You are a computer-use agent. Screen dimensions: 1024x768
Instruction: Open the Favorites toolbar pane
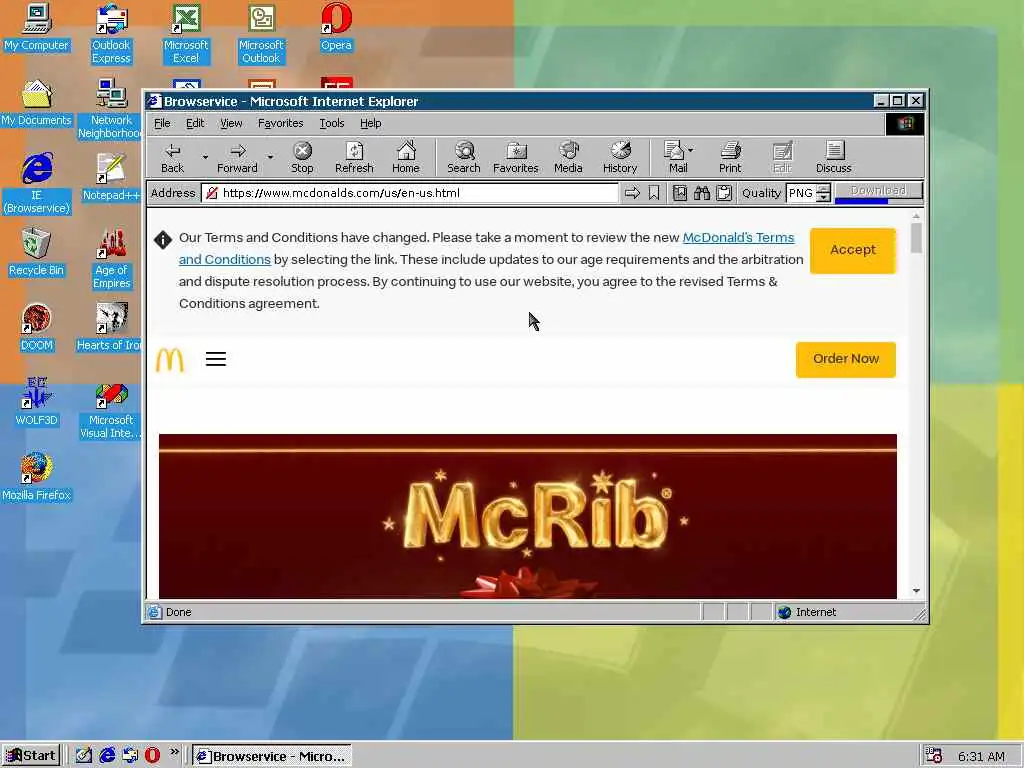[x=515, y=158]
